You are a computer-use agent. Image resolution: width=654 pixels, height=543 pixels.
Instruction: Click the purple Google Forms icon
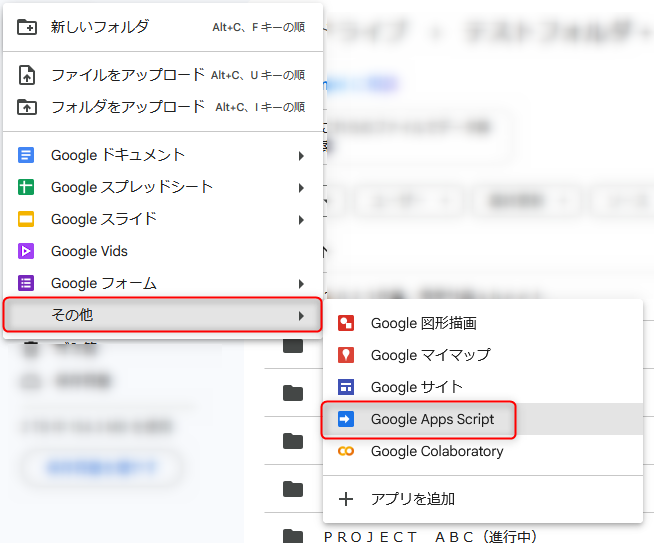click(x=26, y=283)
